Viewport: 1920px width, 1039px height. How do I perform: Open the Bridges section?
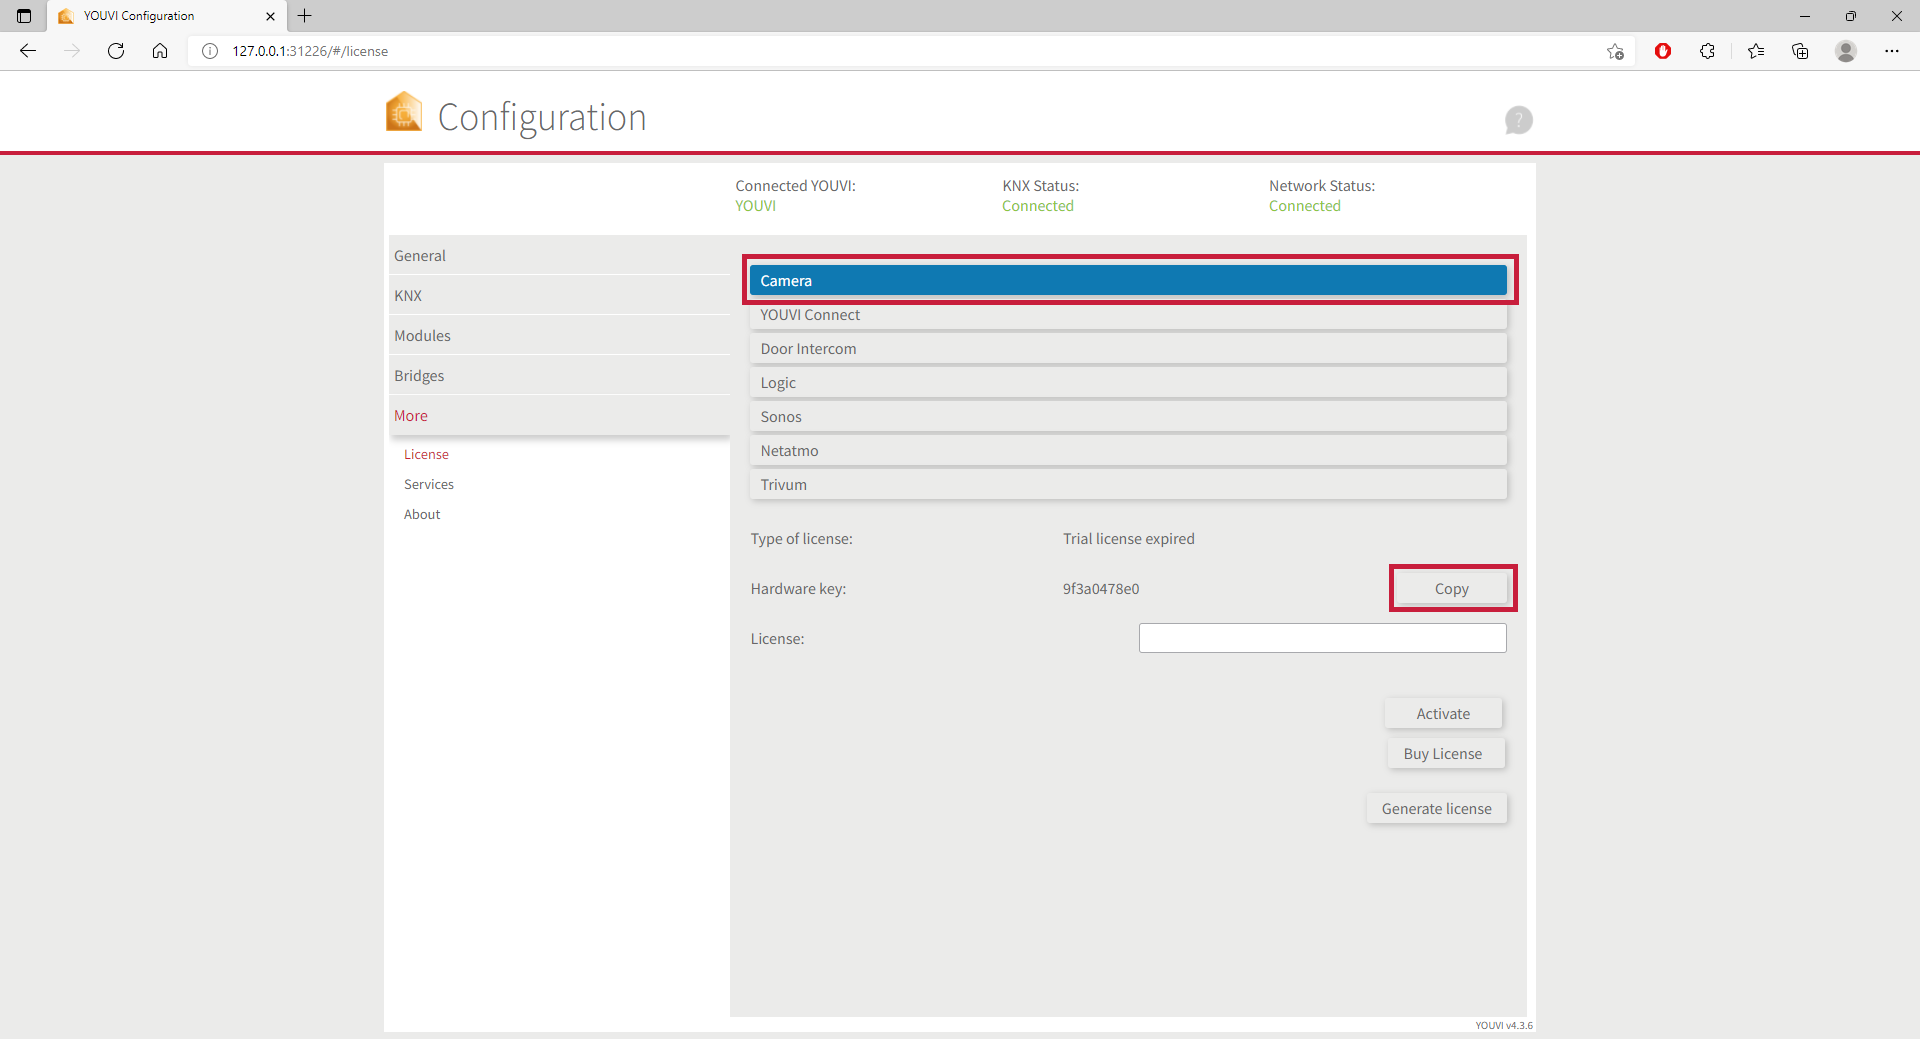(x=560, y=376)
